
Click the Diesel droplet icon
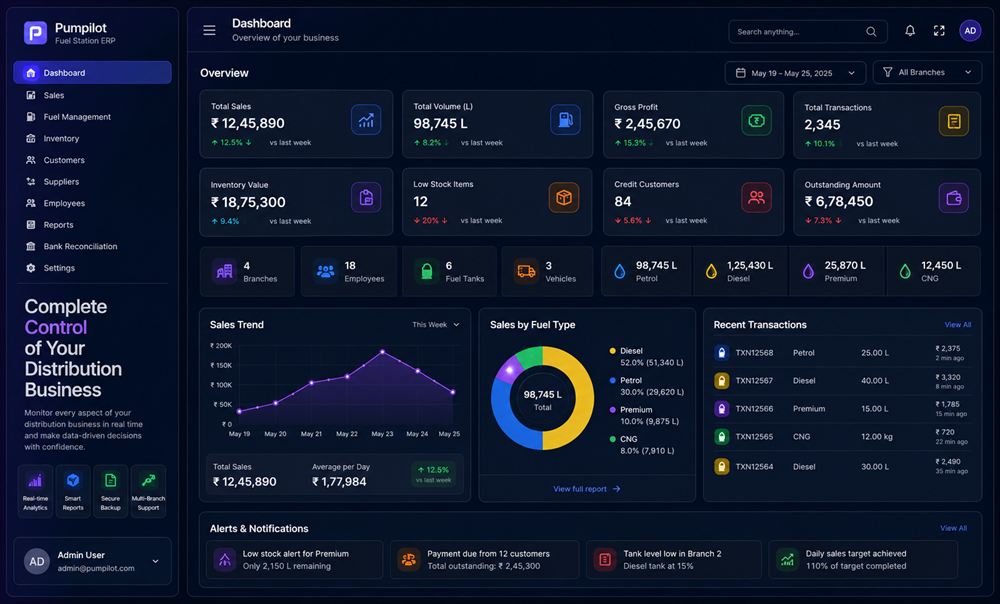[711, 272]
